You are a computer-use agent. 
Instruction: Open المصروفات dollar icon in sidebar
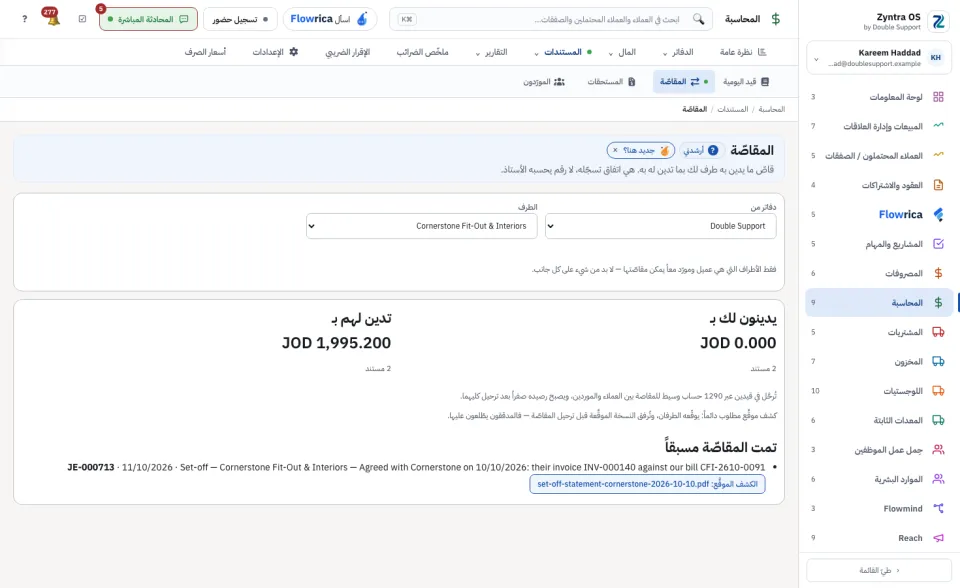coord(938,273)
